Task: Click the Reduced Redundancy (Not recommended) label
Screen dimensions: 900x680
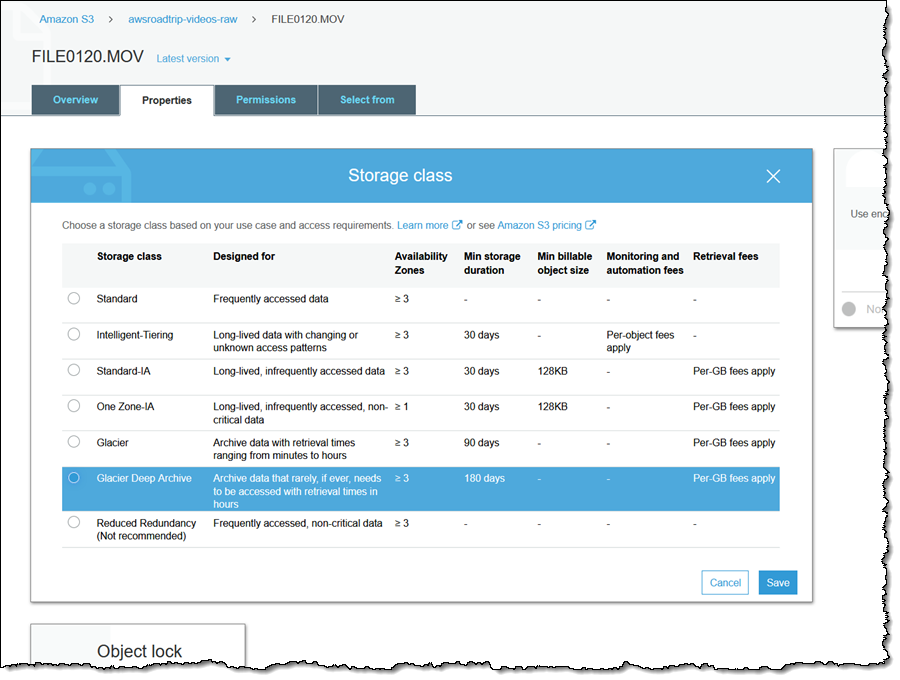Action: click(x=146, y=530)
